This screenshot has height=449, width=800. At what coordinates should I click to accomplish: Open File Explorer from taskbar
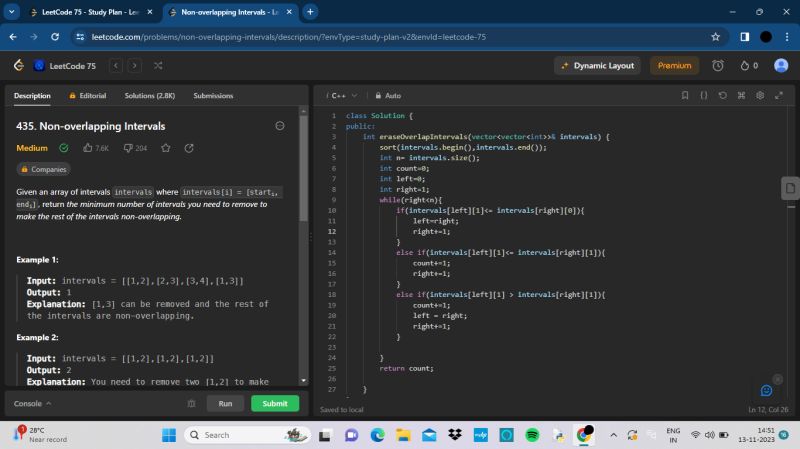(x=403, y=435)
